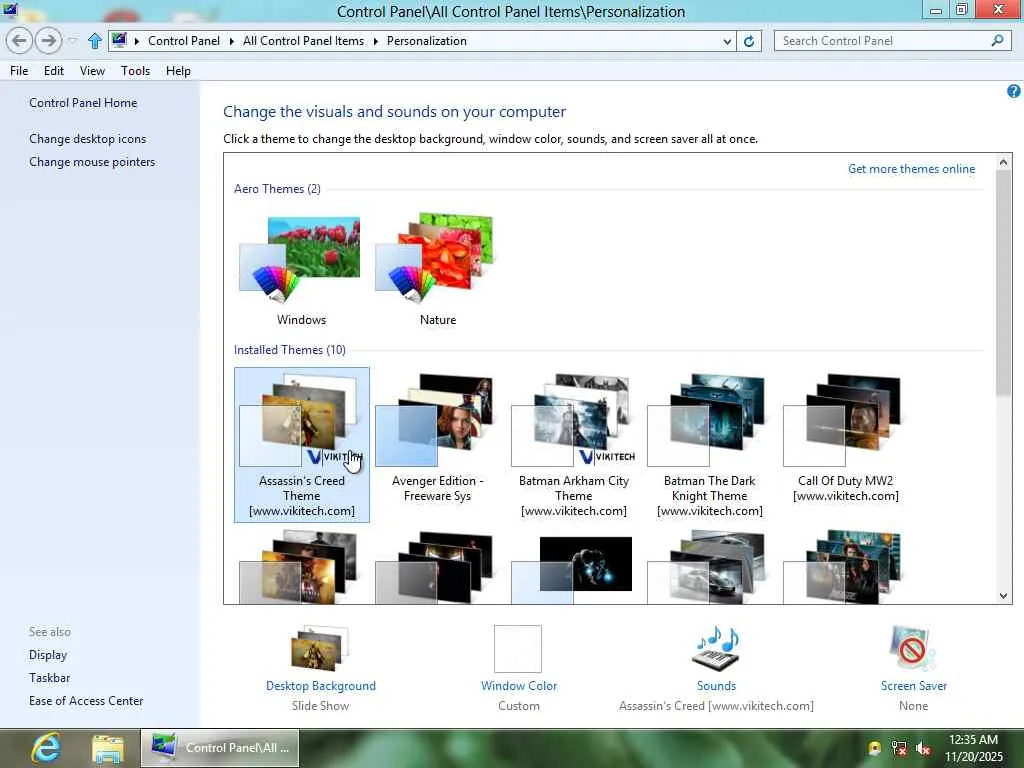This screenshot has width=1024, height=768.
Task: Go back with the Back arrow button
Action: [20, 41]
